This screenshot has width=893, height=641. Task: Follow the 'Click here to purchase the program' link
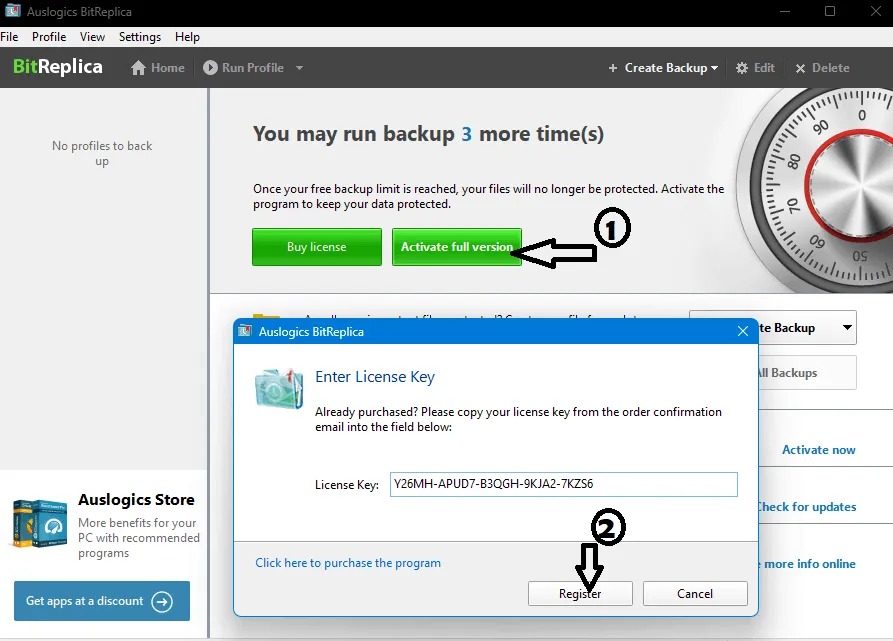click(348, 563)
